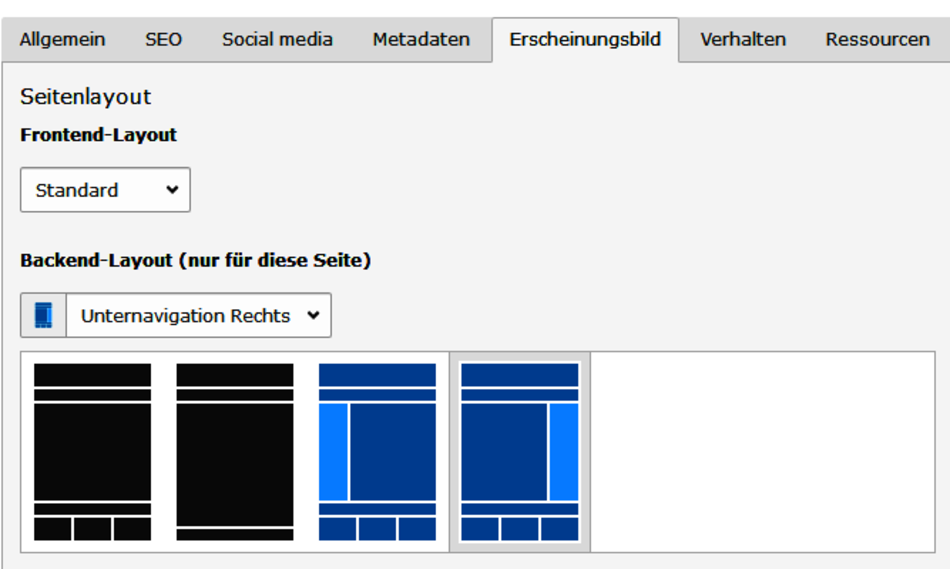Select the Erscheinungsbild tab
The width and height of the screenshot is (950, 569).
(585, 40)
